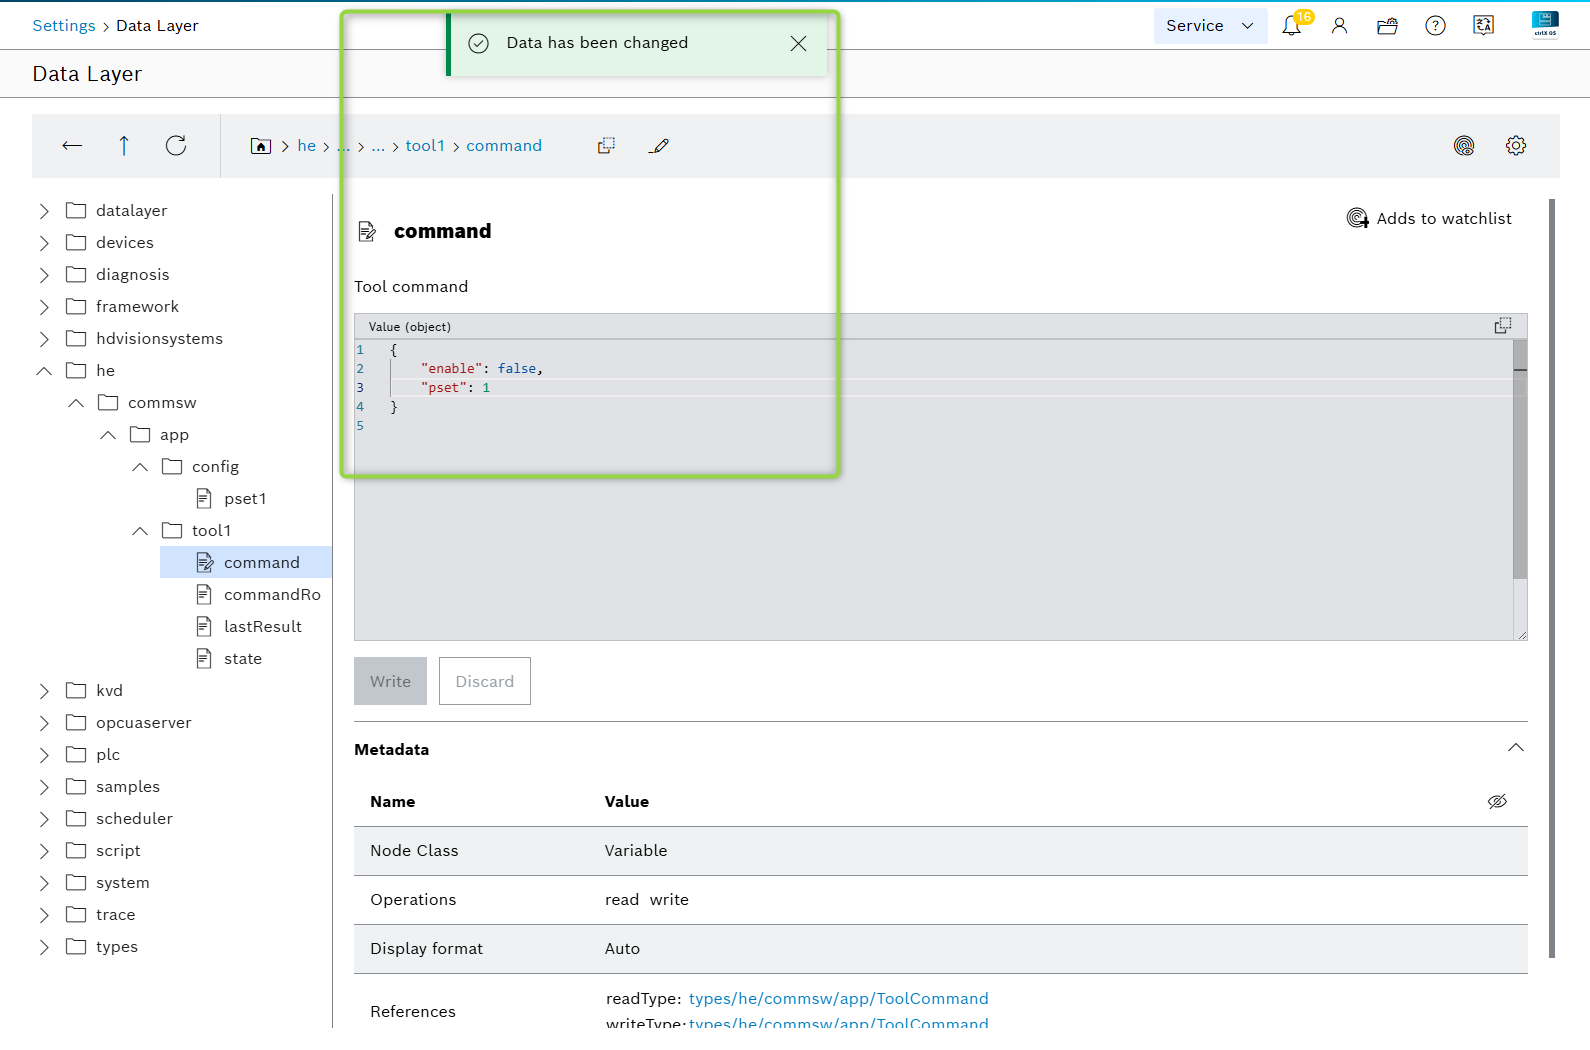Click the home root breadcrumb icon
This screenshot has width=1590, height=1050.
tap(260, 146)
